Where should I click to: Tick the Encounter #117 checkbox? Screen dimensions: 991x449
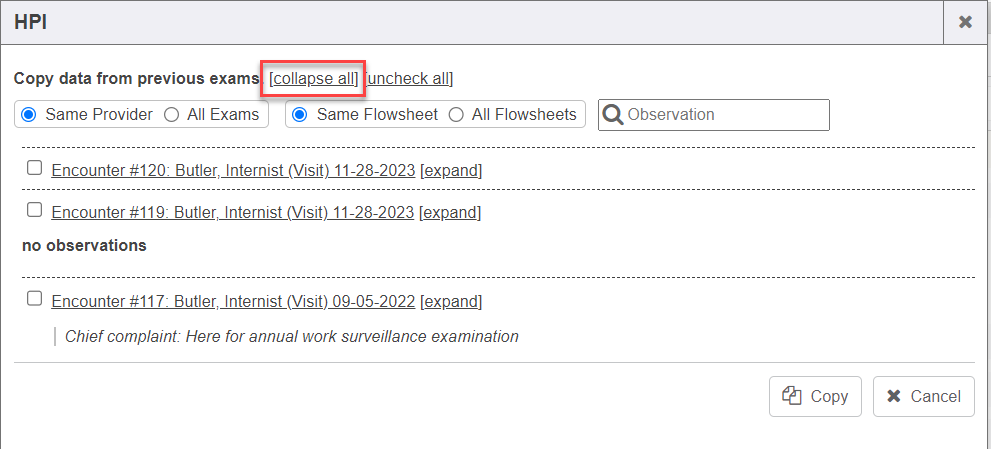(x=35, y=298)
